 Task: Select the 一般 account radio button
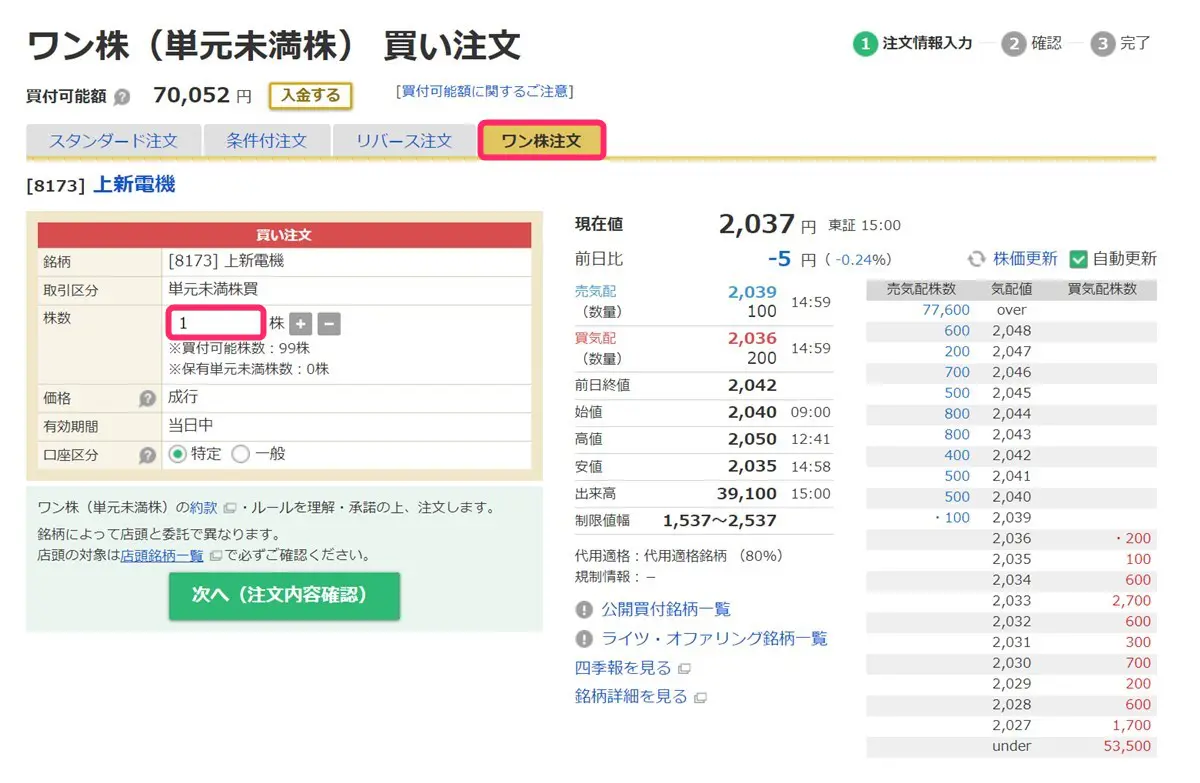(x=241, y=454)
